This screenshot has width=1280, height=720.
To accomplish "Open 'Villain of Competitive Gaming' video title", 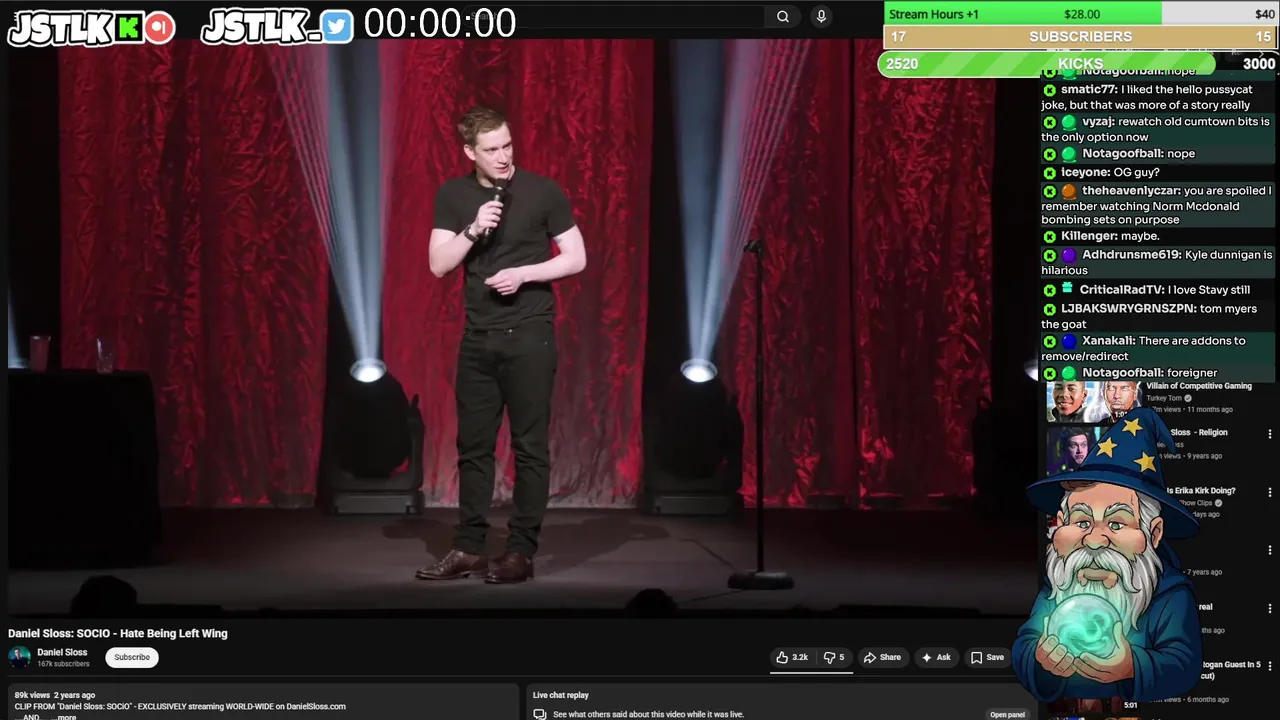I will click(x=1199, y=386).
